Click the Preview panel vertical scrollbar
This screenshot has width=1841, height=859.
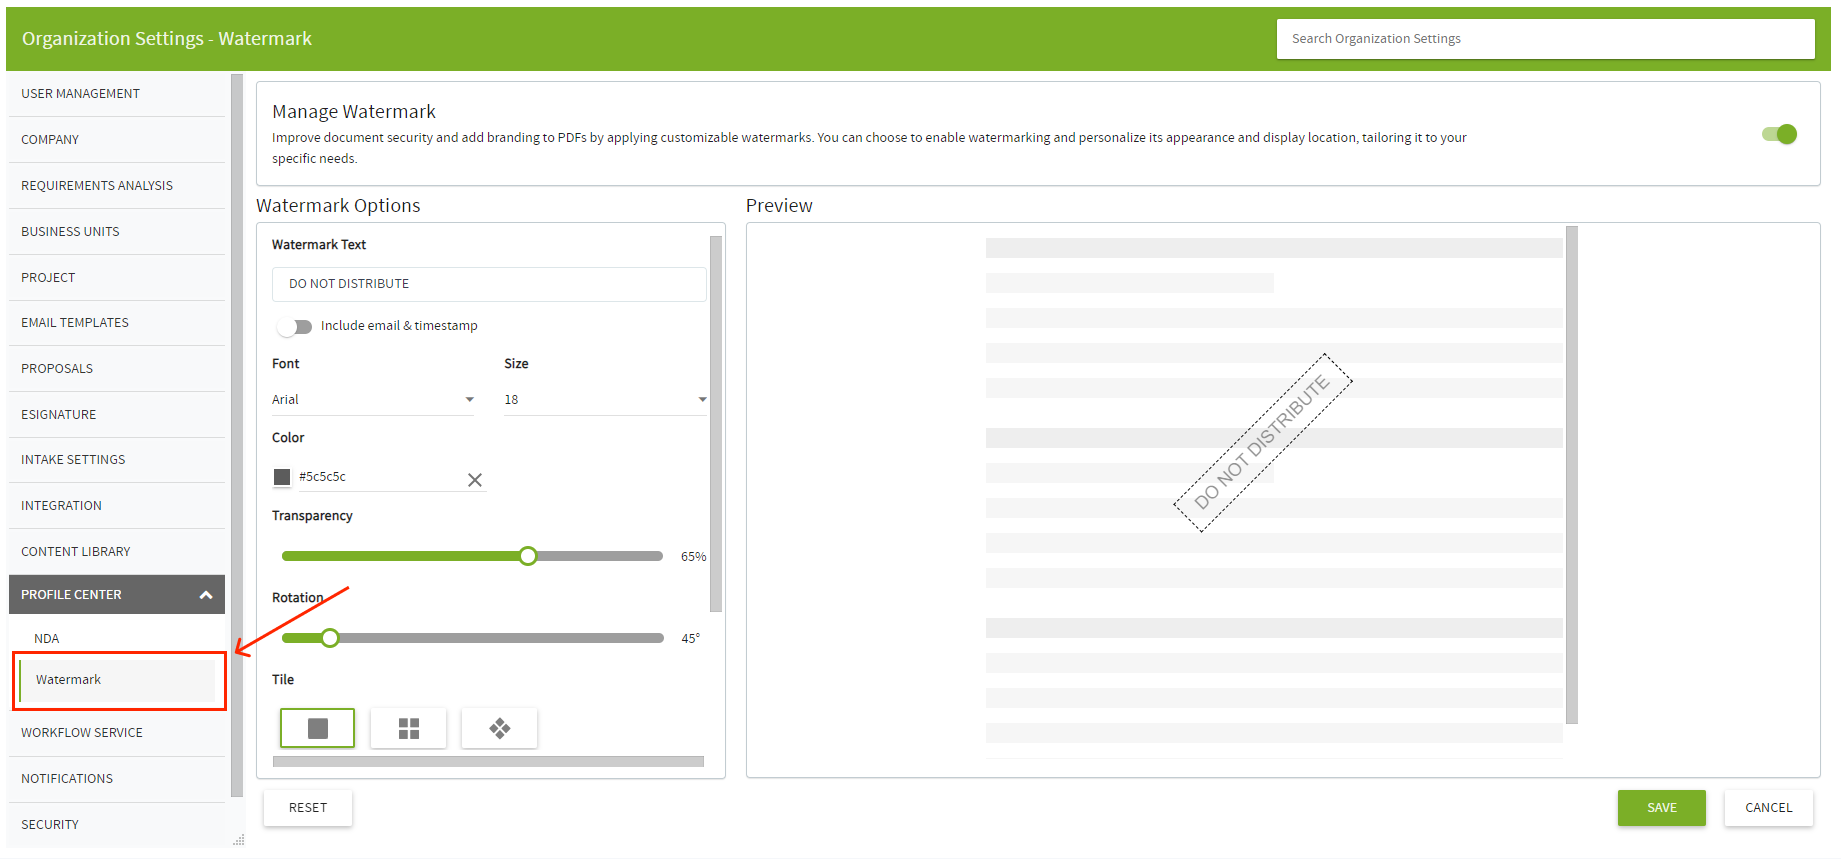pyautogui.click(x=1572, y=475)
